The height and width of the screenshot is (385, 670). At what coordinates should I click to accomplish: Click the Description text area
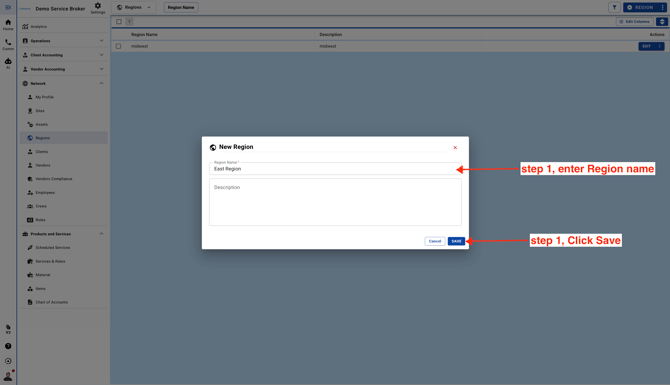click(x=335, y=202)
